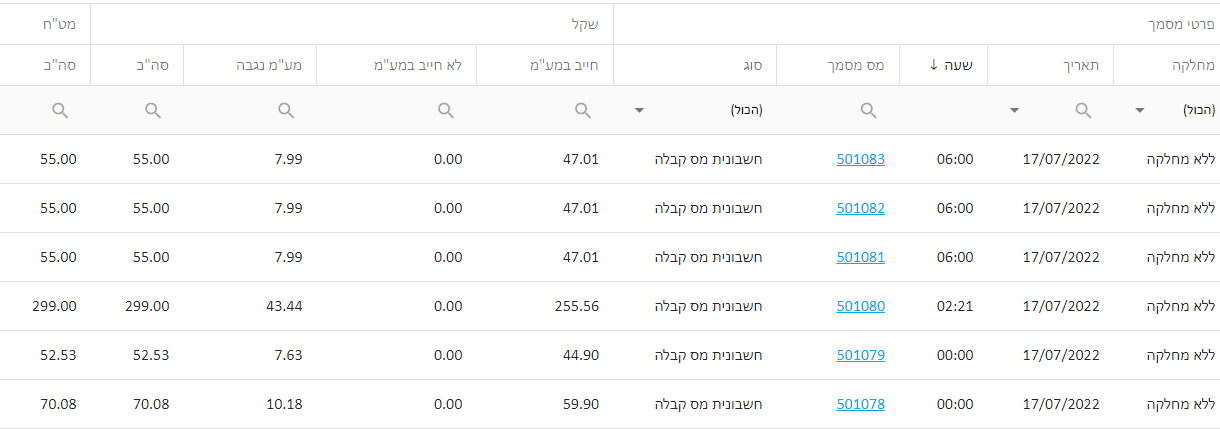The image size is (1220, 429).
Task: Click the search icon under מע"מ נגבה column
Action: coord(286,110)
